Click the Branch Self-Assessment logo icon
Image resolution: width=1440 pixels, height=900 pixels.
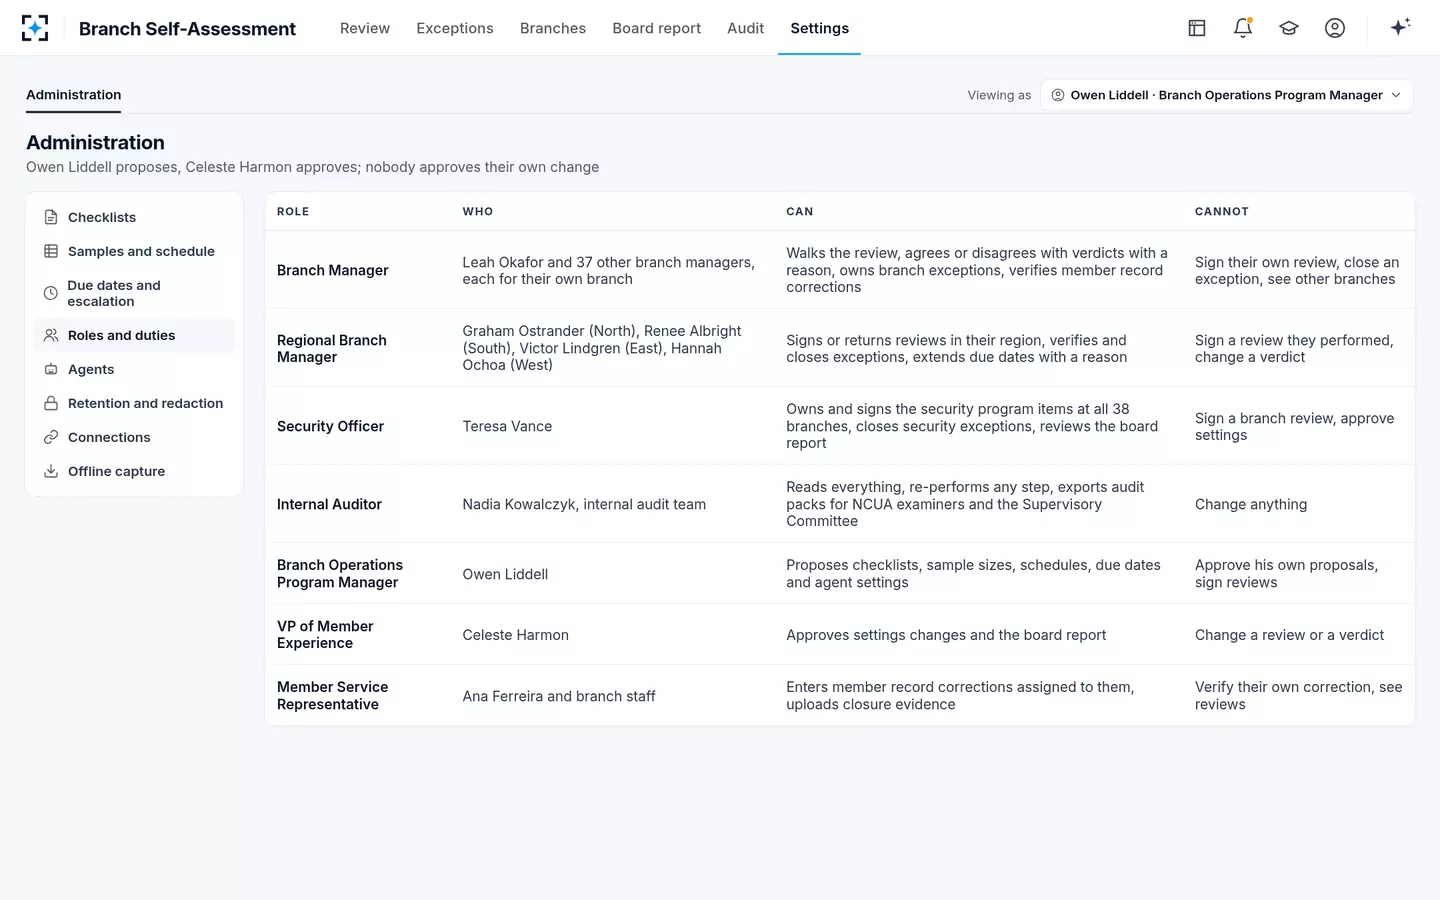click(35, 28)
